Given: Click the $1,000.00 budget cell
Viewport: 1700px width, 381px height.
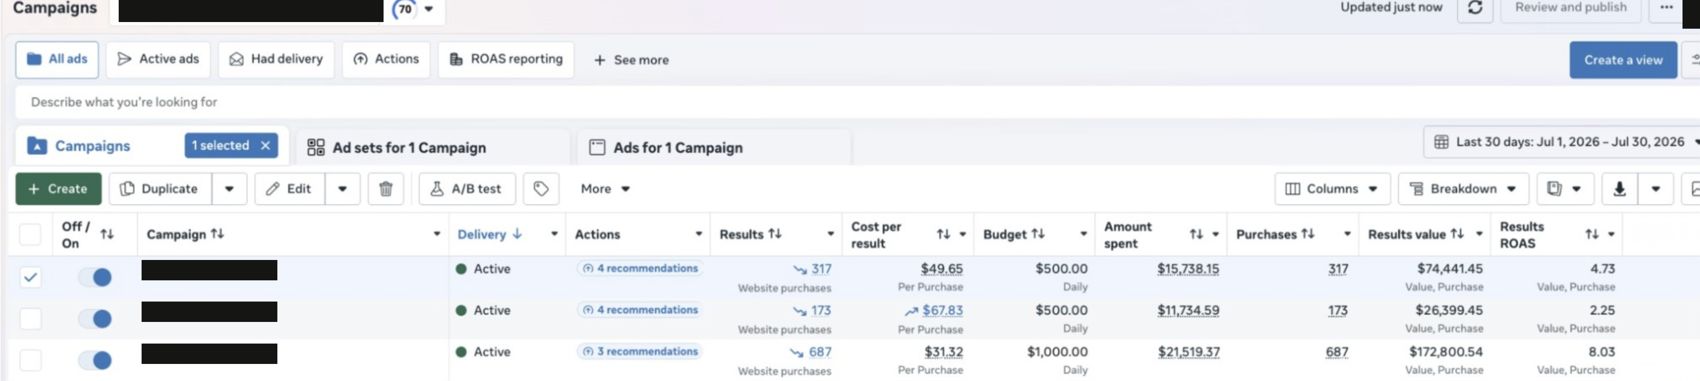Looking at the screenshot, I should (x=1057, y=352).
